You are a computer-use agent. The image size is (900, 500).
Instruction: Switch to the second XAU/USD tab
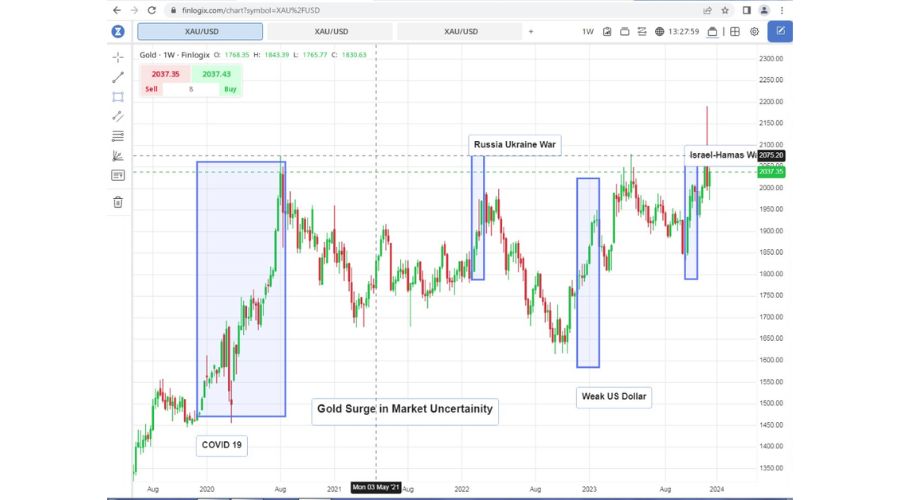(x=331, y=31)
